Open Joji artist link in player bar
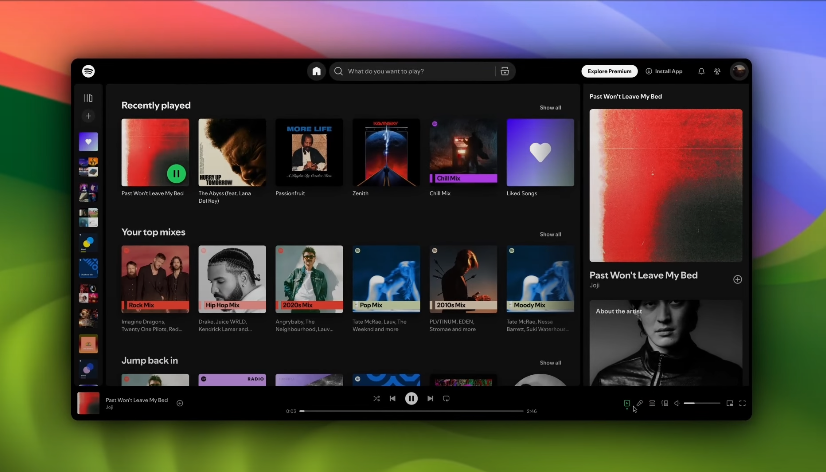The height and width of the screenshot is (472, 826). [109, 407]
